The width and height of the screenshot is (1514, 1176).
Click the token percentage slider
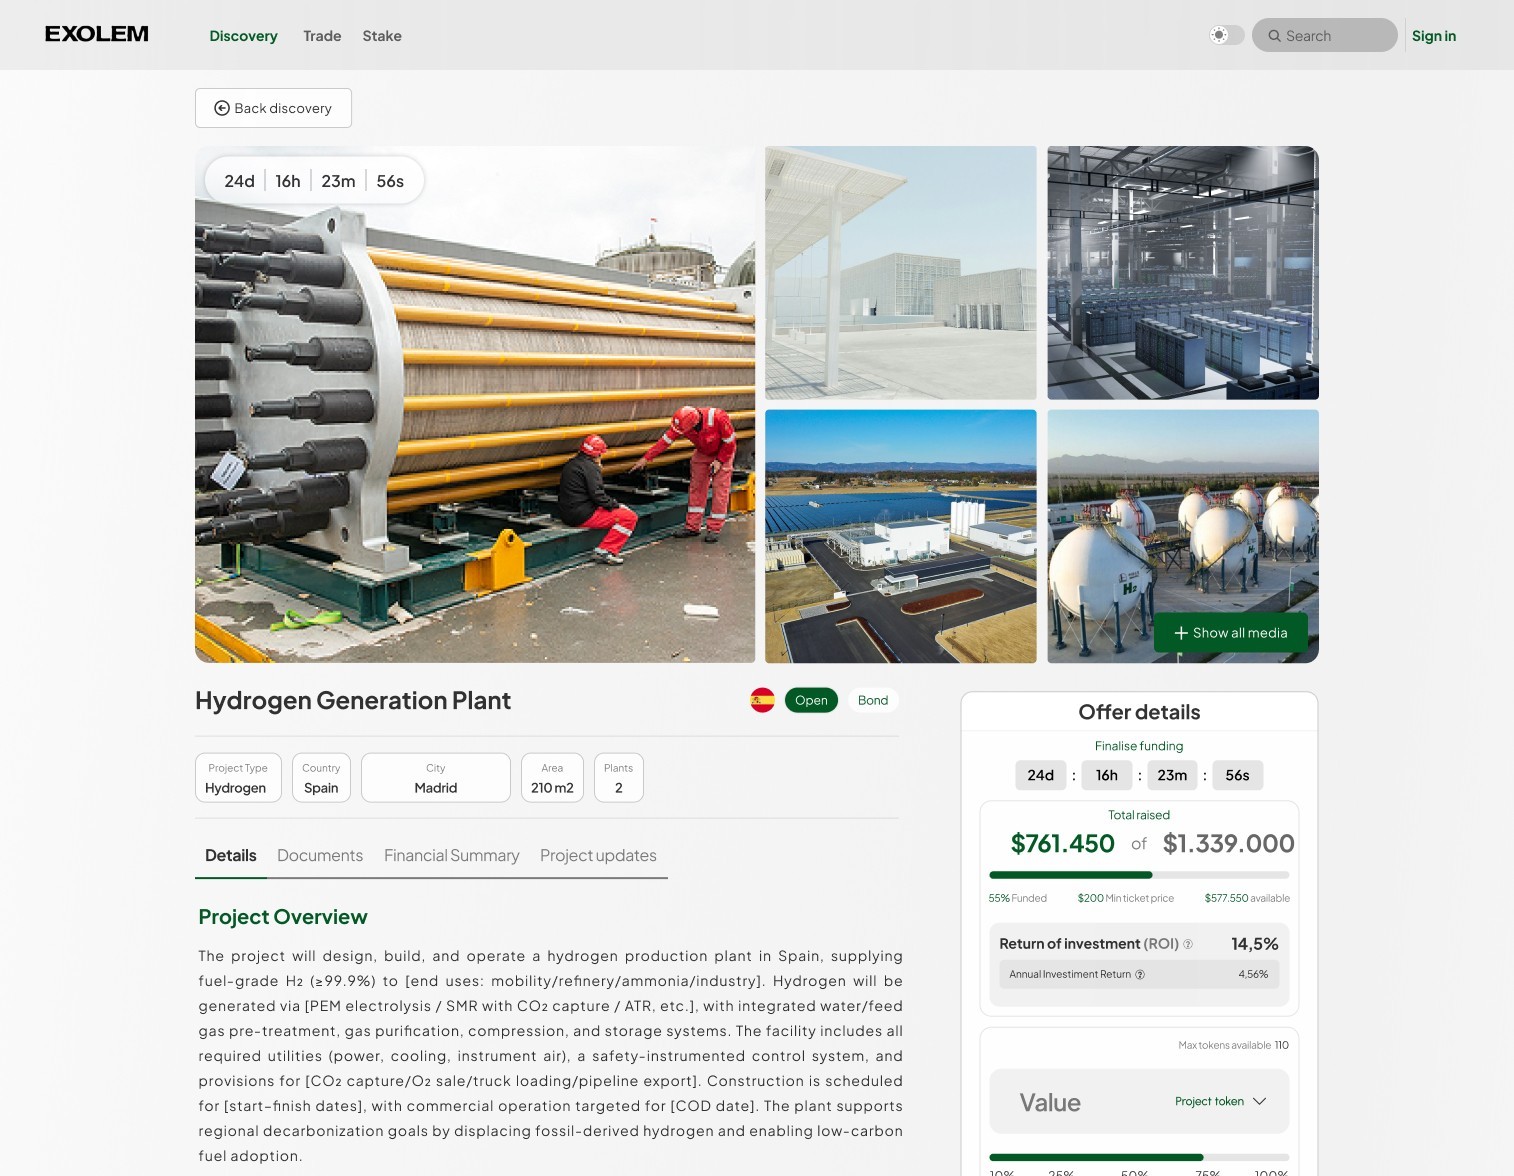1139,1157
